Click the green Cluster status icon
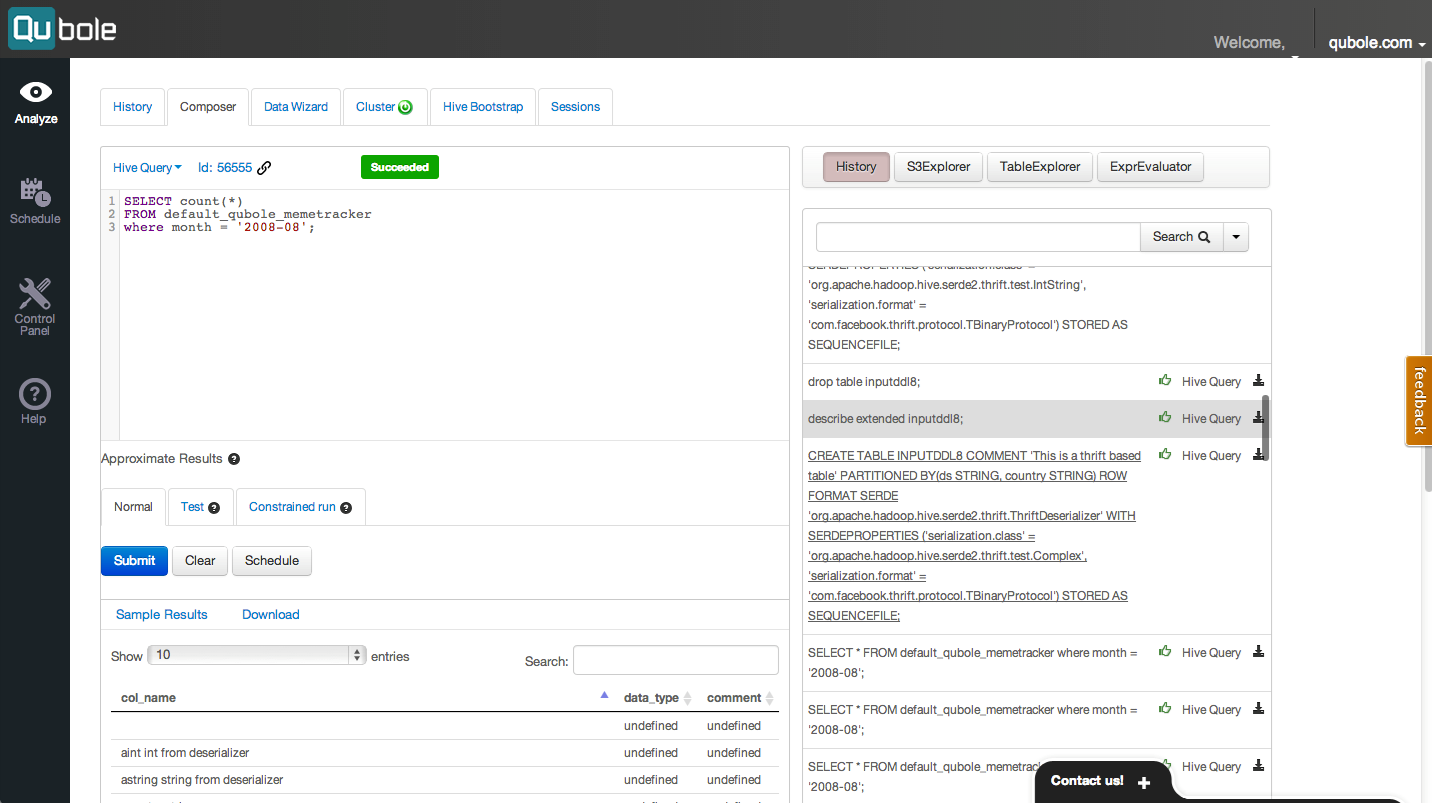This screenshot has height=803, width=1432. coord(405,107)
